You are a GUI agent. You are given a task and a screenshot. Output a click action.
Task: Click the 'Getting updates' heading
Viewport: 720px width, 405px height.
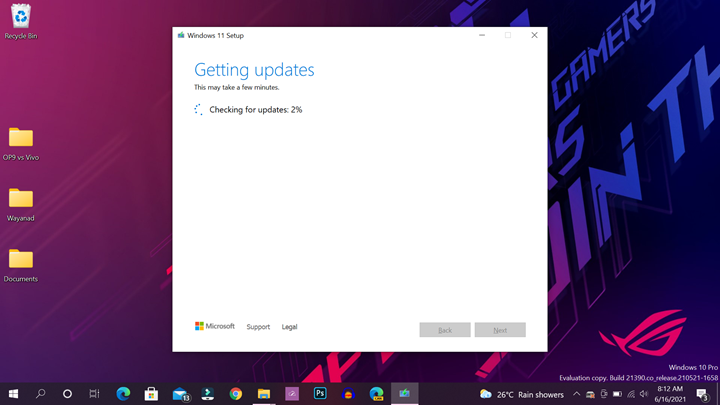coord(254,70)
